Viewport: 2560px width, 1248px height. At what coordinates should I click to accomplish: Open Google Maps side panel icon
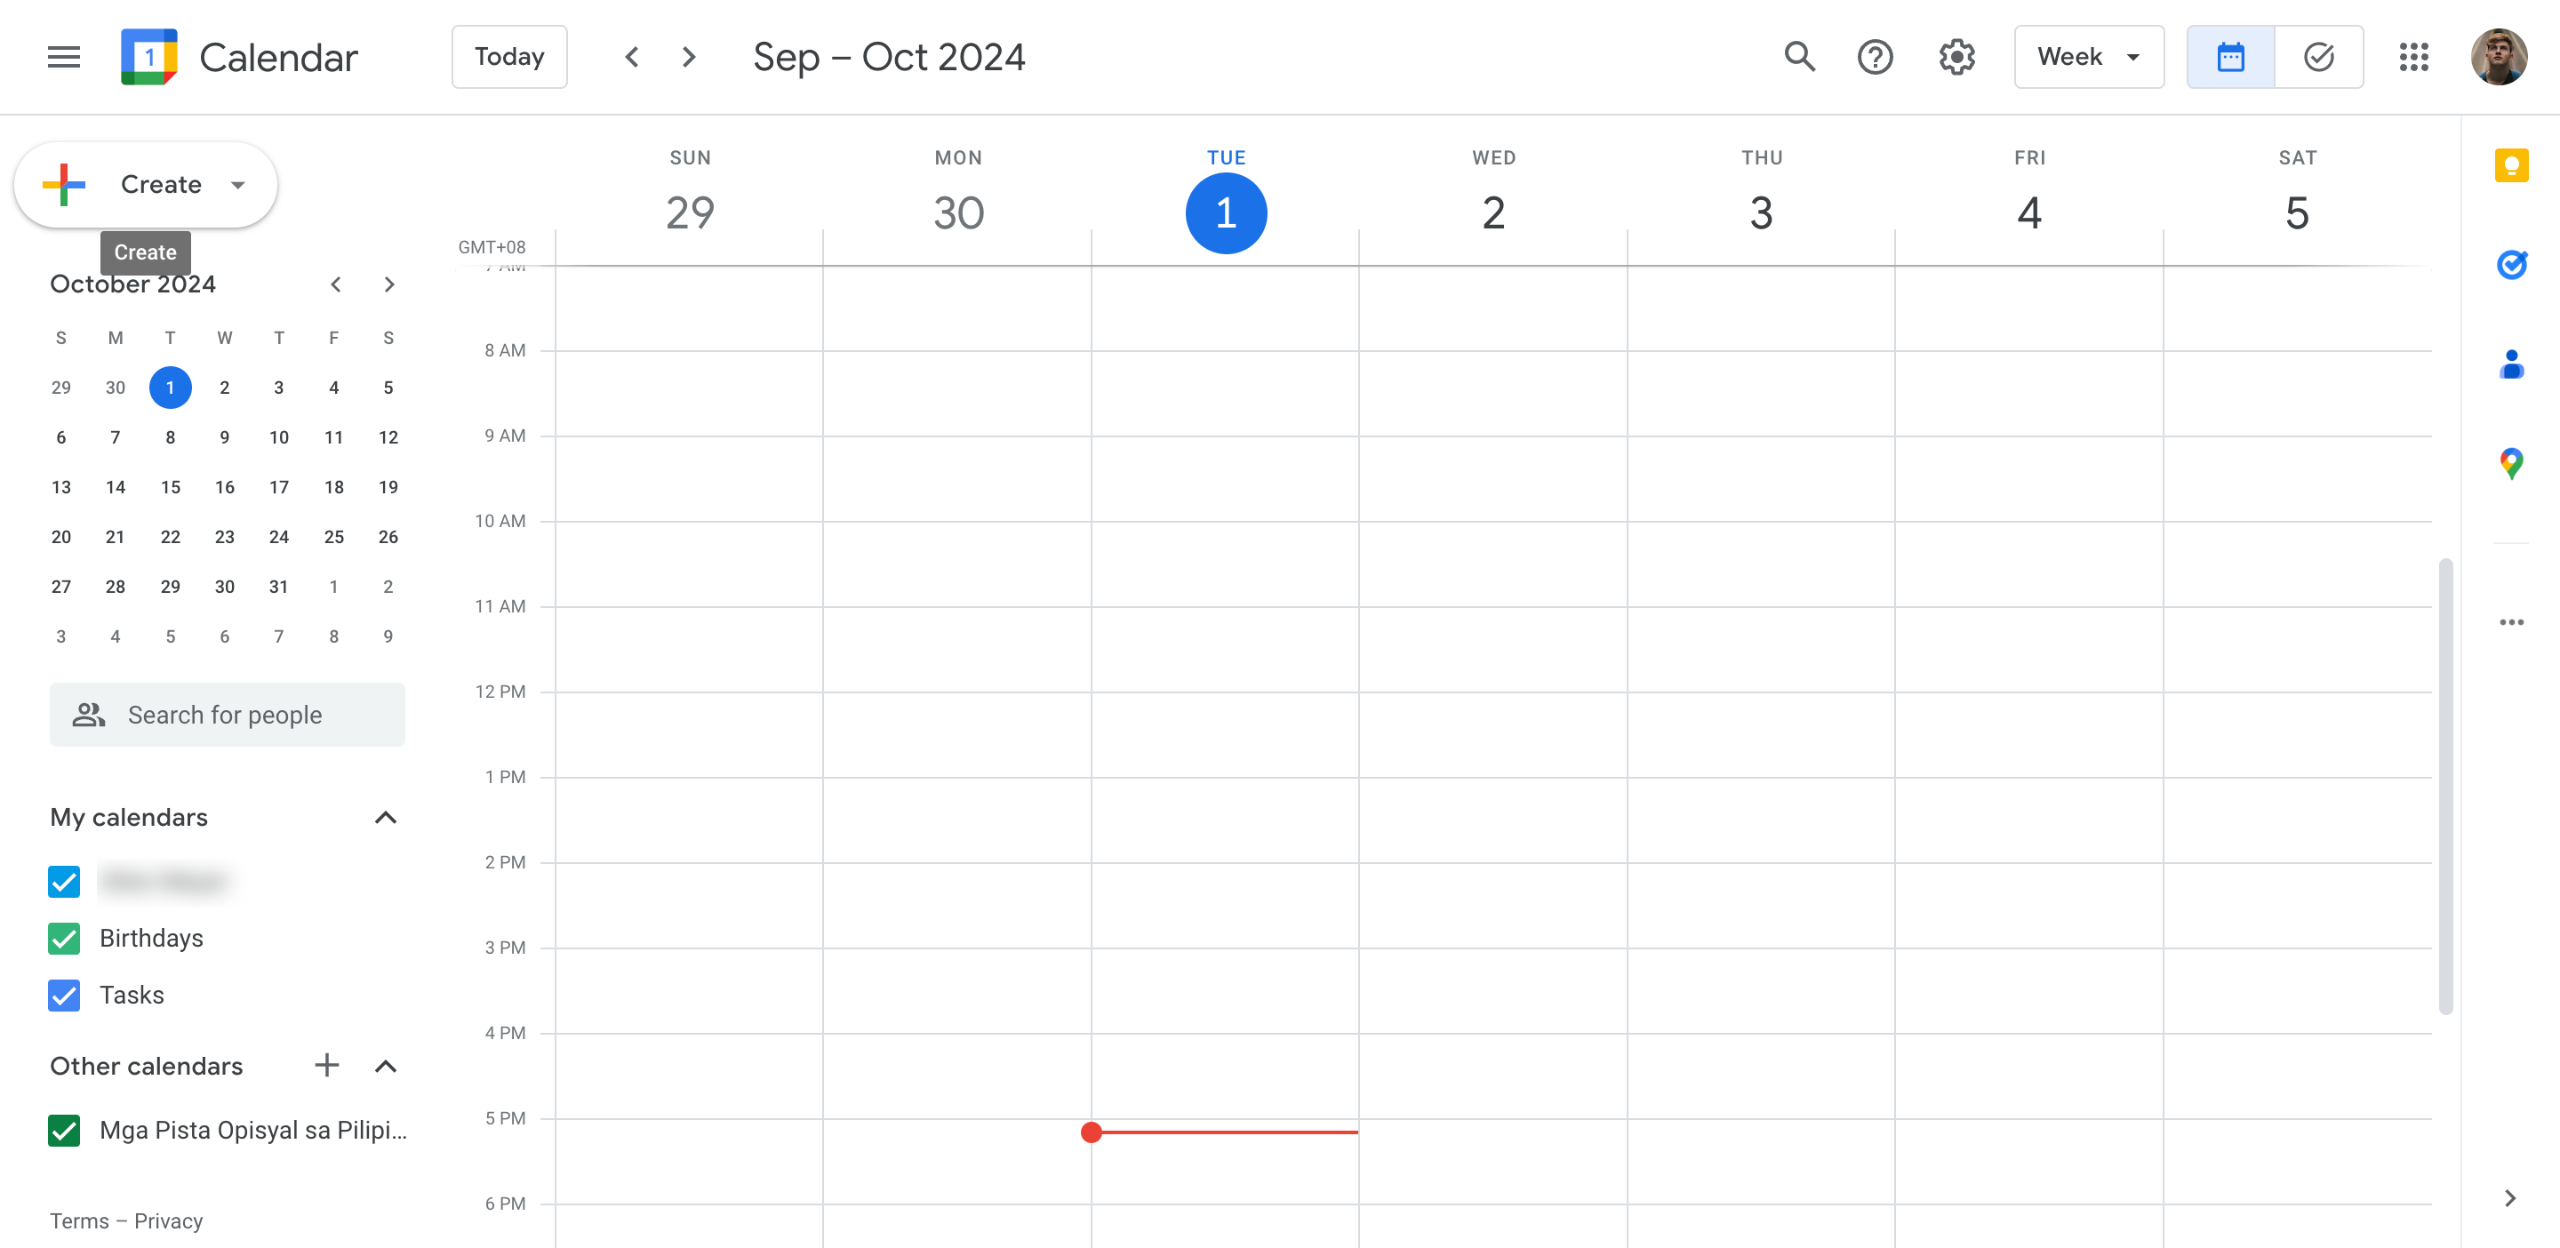[2511, 463]
